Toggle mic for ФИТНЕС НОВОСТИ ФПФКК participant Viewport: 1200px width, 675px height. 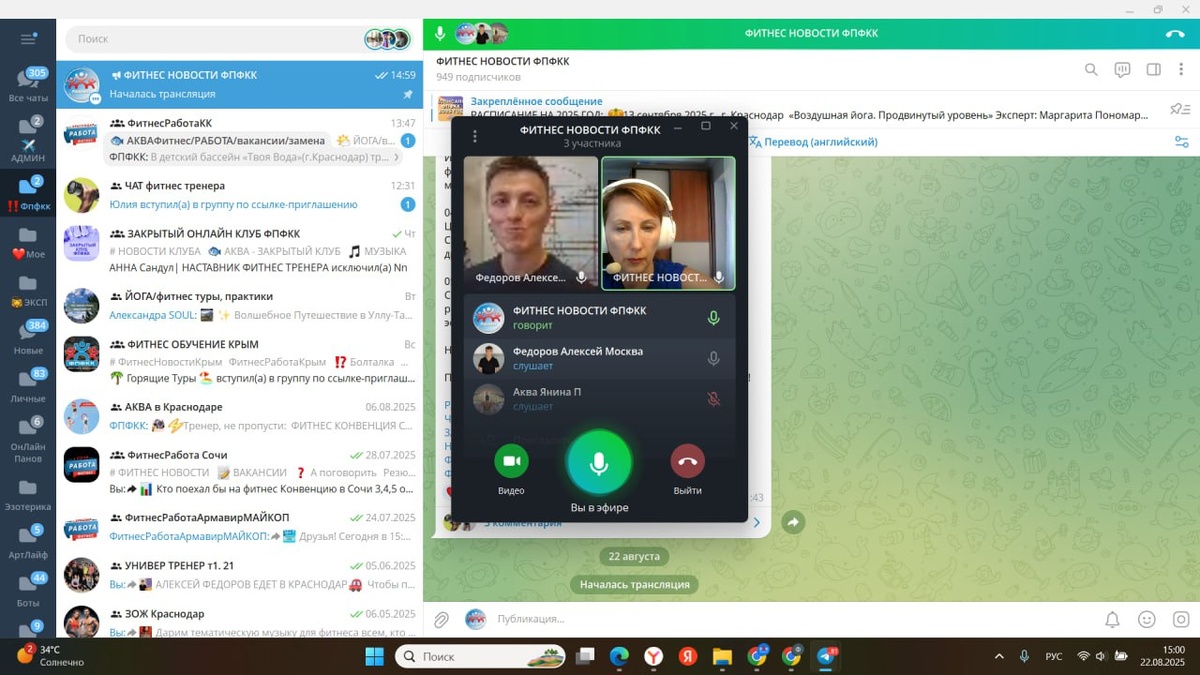[713, 318]
